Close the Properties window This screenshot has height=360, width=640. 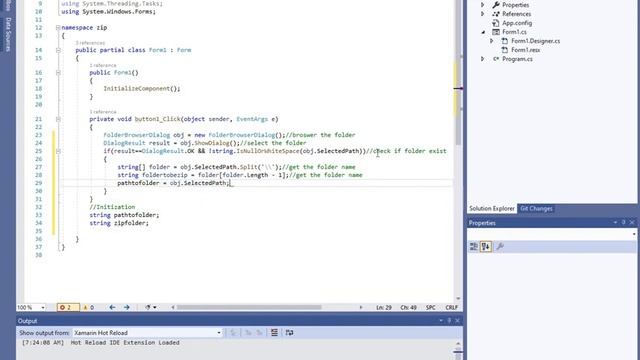632,222
